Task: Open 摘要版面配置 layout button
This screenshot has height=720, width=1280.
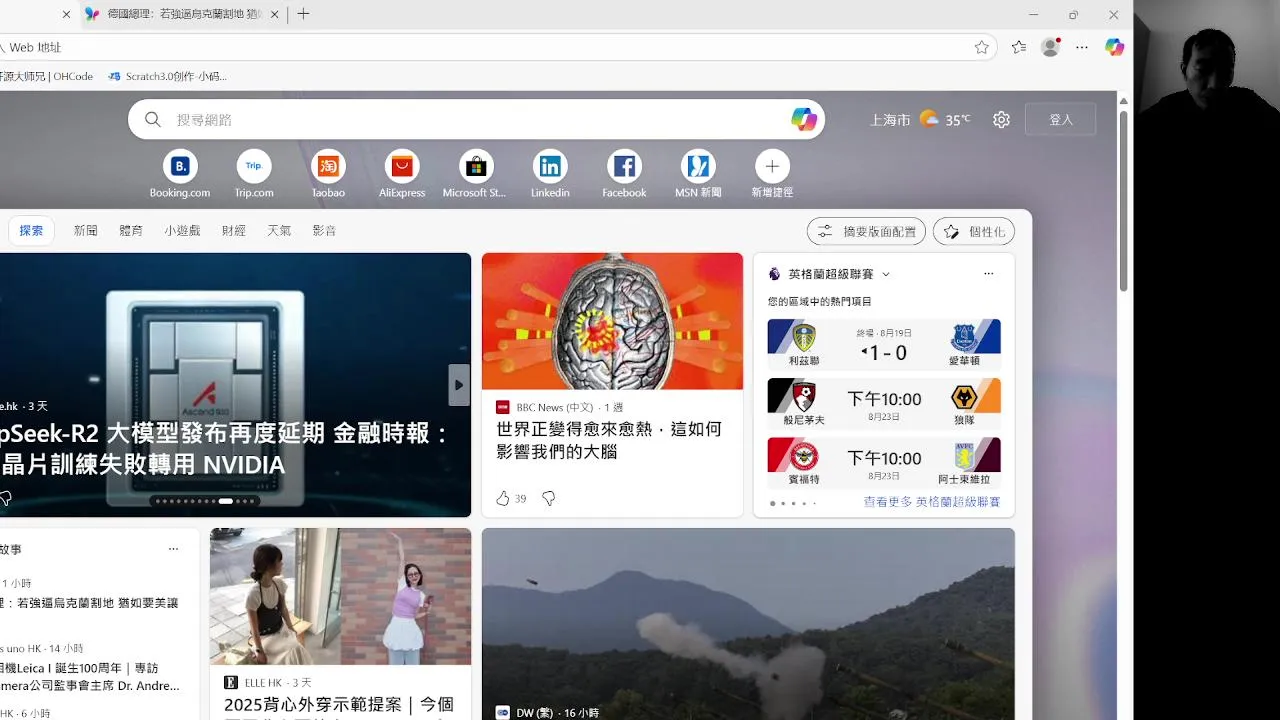Action: point(866,231)
